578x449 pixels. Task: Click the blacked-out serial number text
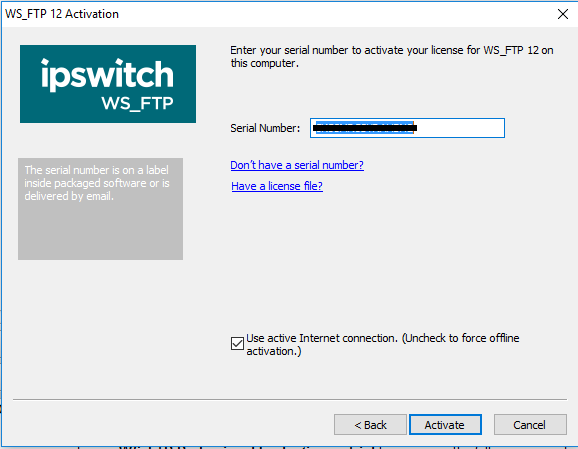click(x=365, y=128)
